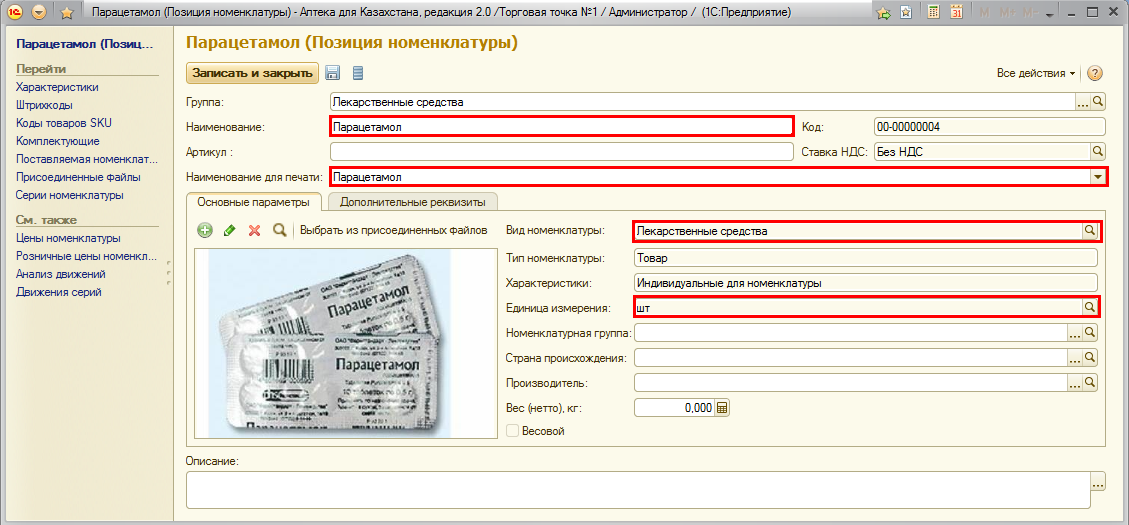The height and width of the screenshot is (525, 1129).
Task: Switch to Дополнительные реквизиты tab
Action: pos(412,202)
